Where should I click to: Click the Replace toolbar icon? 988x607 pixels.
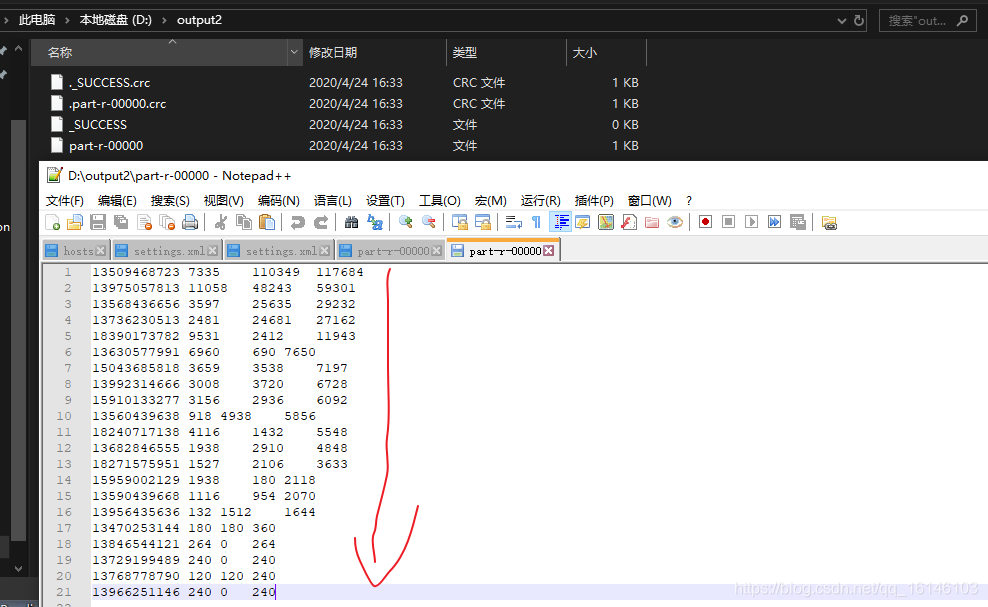click(x=375, y=222)
